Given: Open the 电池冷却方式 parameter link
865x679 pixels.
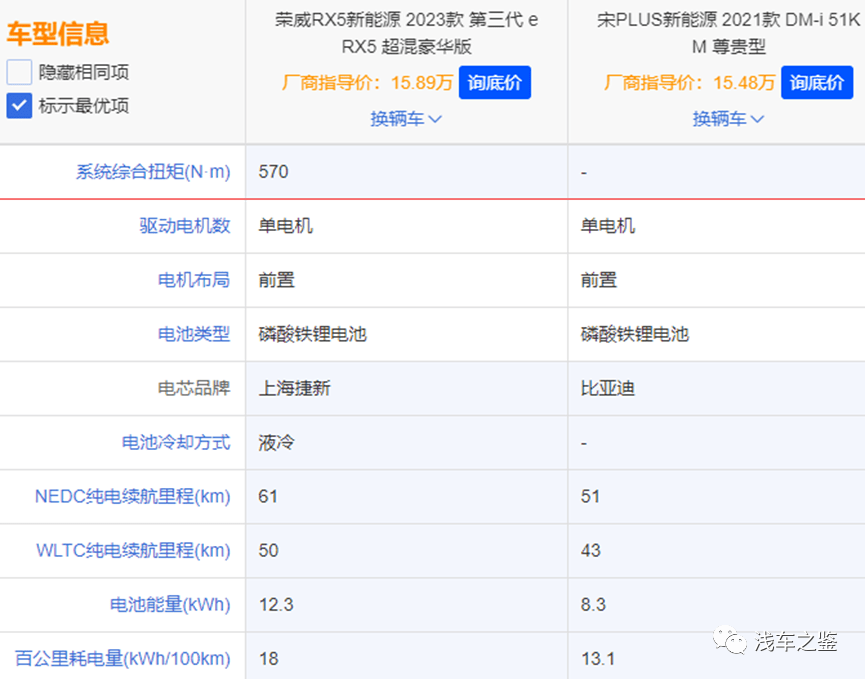Looking at the screenshot, I should [176, 442].
